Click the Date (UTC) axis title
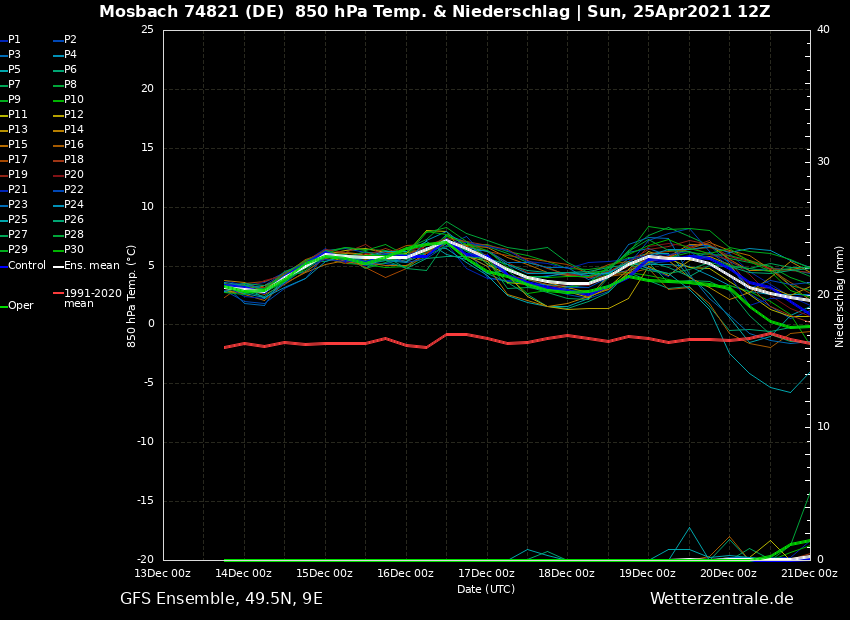This screenshot has height=620, width=850. (x=486, y=589)
